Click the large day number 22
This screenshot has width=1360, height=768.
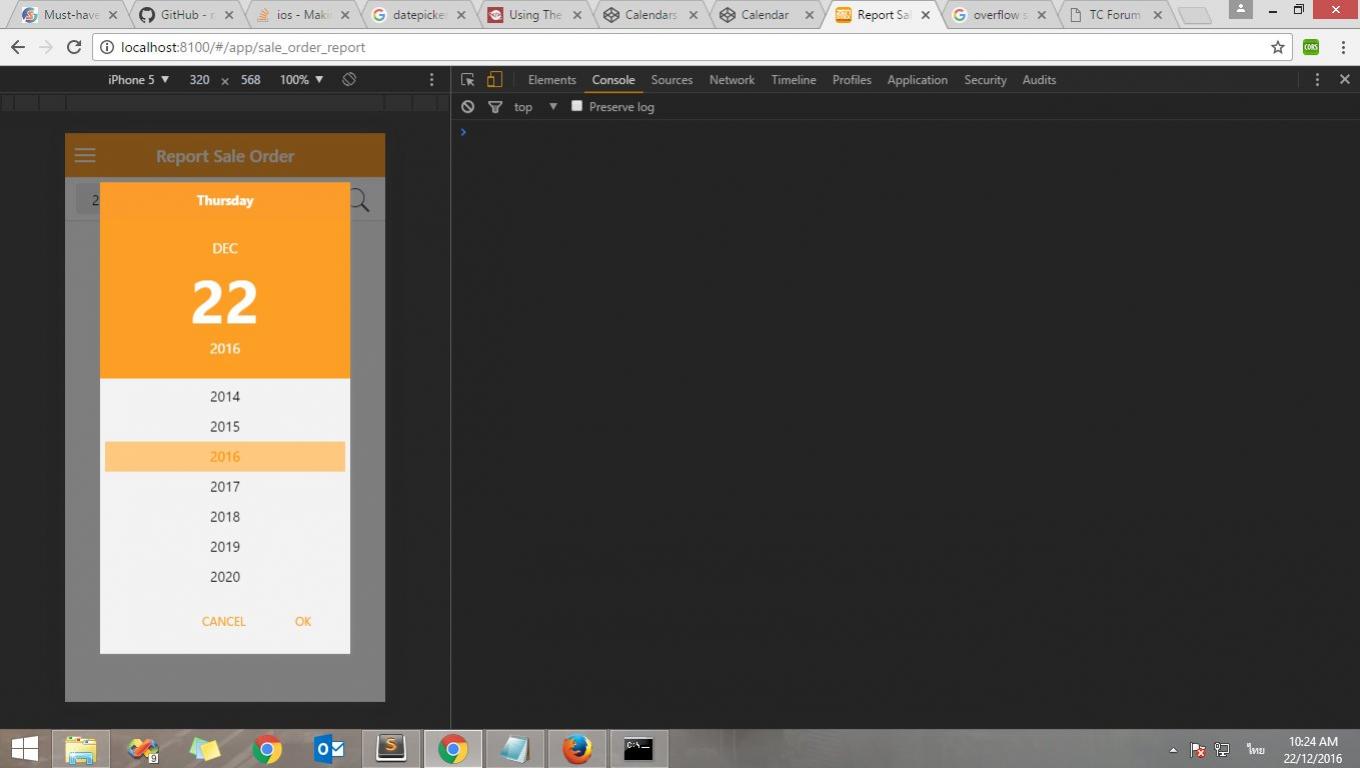225,302
